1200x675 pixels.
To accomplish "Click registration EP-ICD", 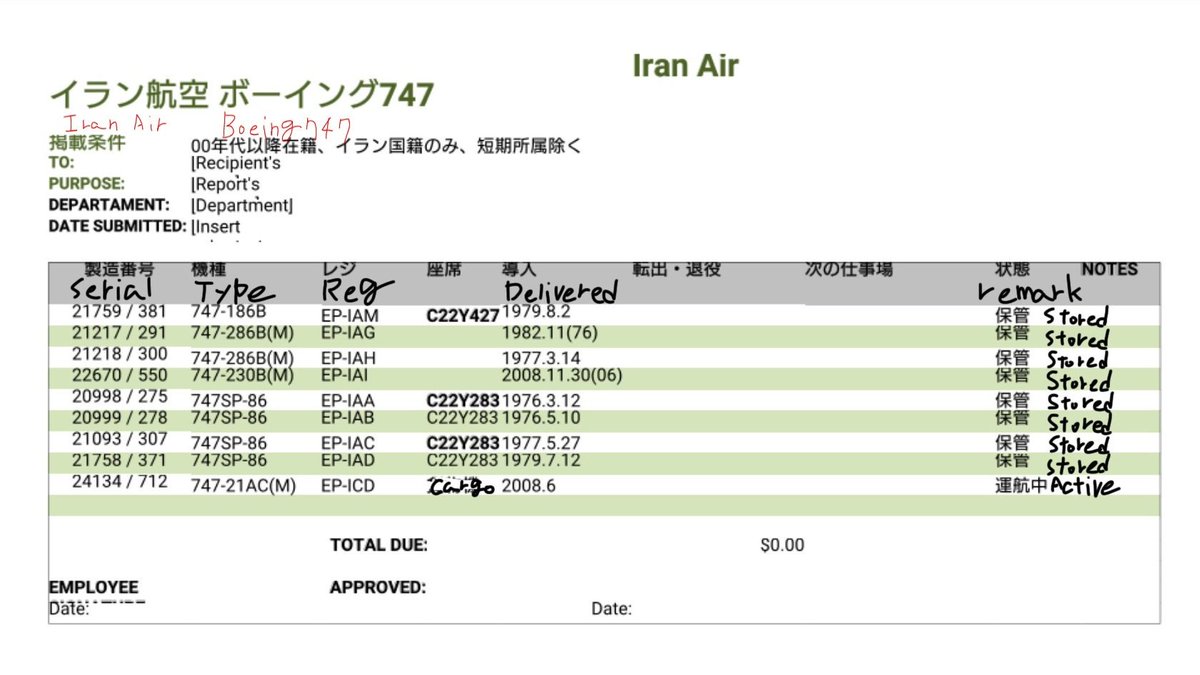I will point(349,488).
